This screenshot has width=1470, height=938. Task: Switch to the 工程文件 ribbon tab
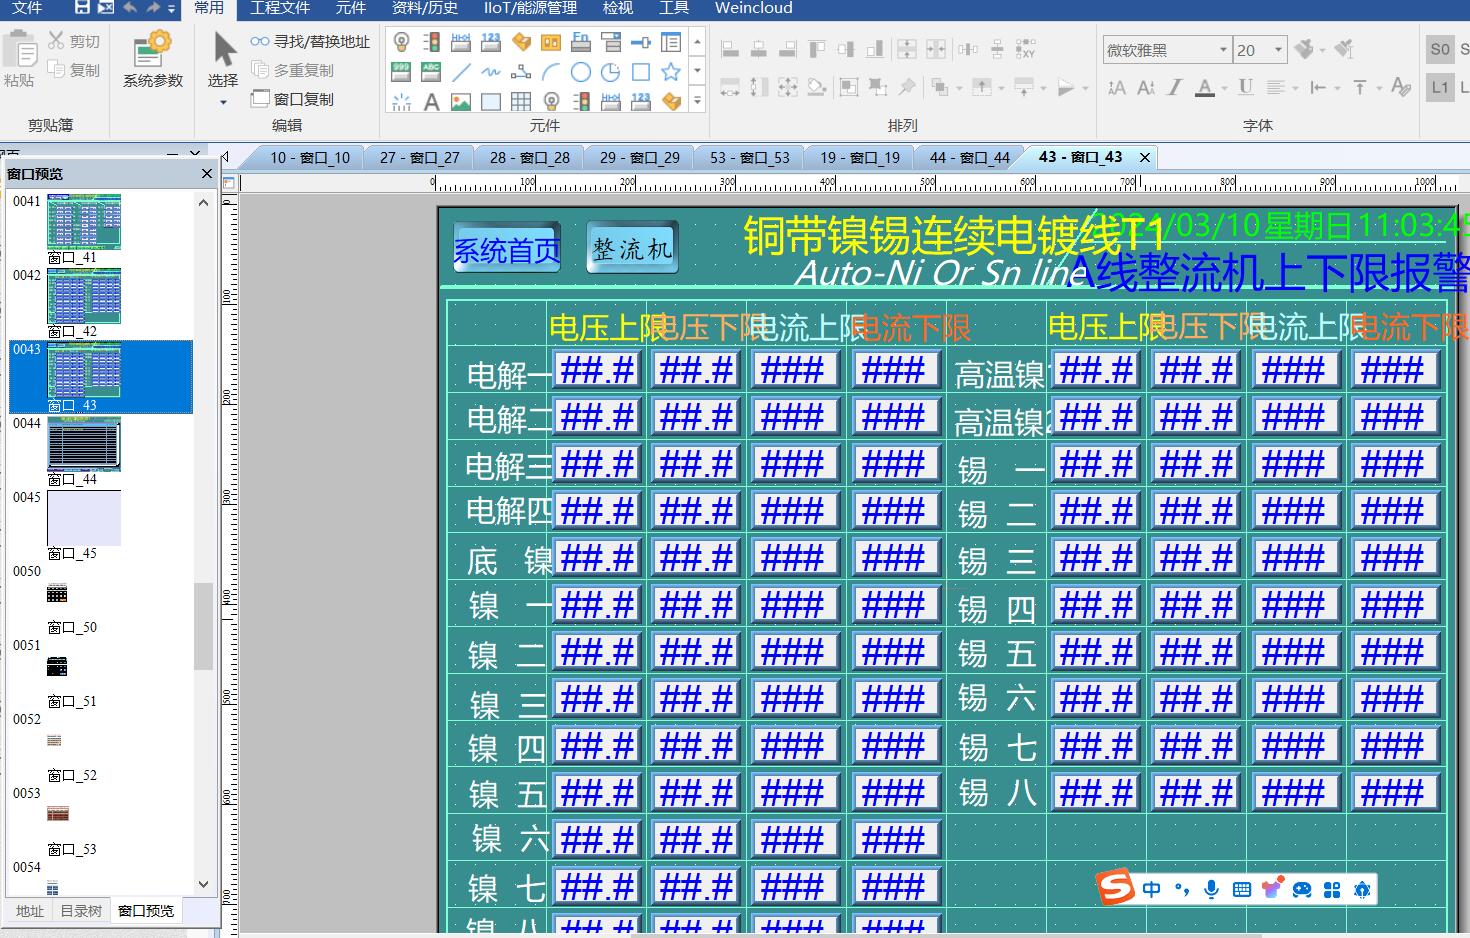(280, 8)
